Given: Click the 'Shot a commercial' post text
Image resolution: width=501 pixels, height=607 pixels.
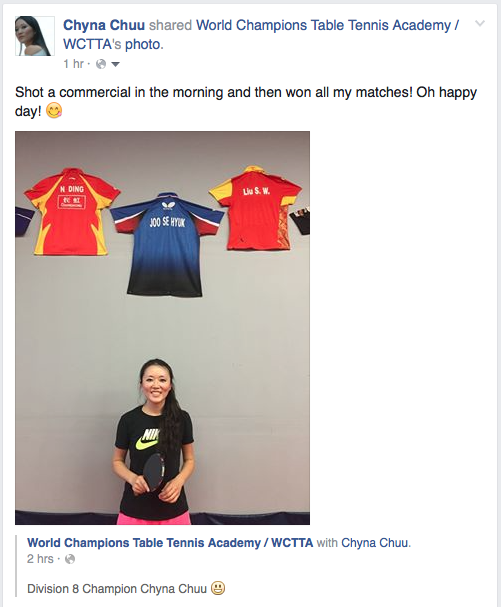Looking at the screenshot, I should (246, 102).
